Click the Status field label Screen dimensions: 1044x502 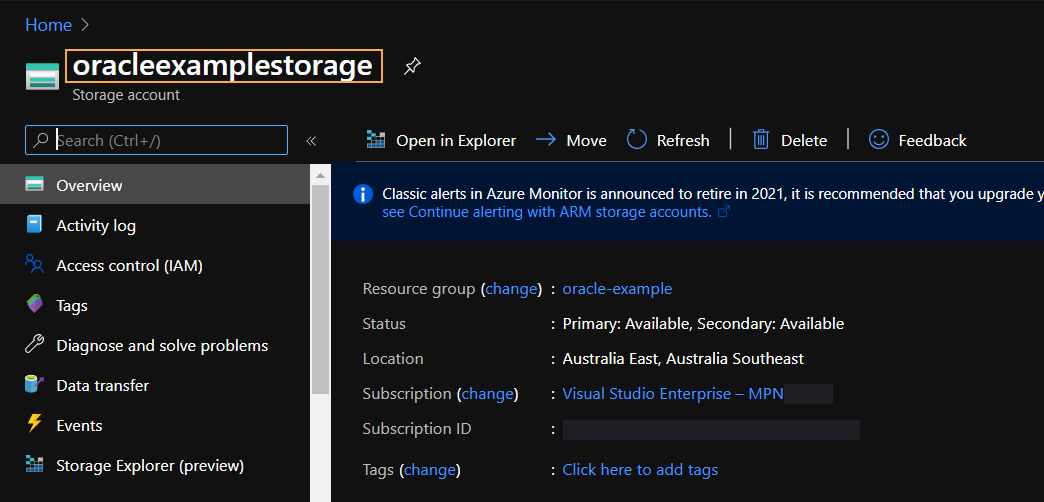[384, 324]
